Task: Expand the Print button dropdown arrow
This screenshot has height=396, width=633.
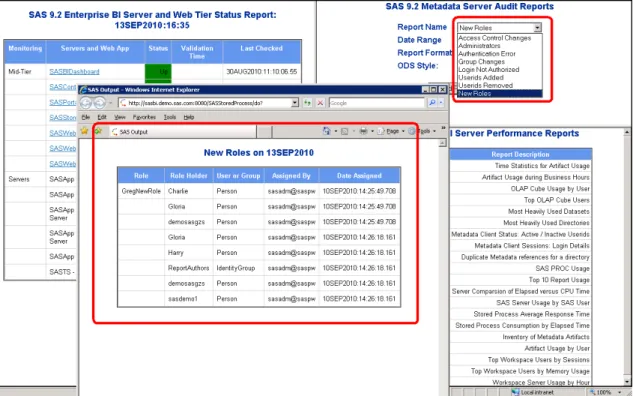Action: coord(372,131)
